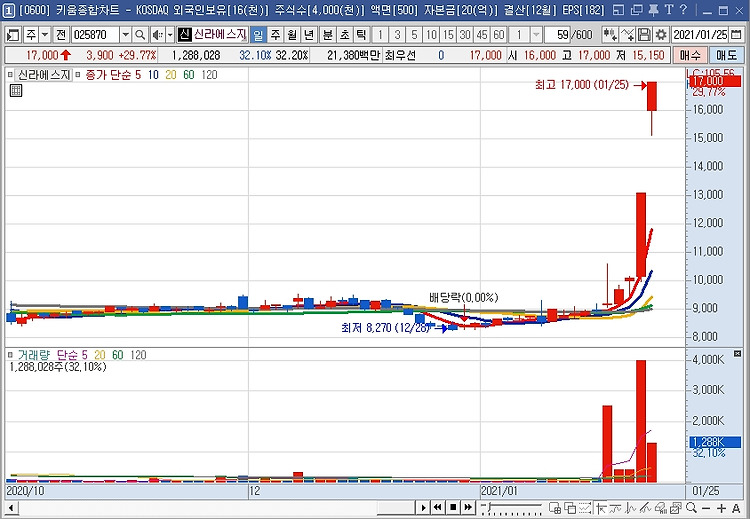Click the horizontal scrollbar left arrow
Screen dimensions: 750x519
(x=11, y=508)
